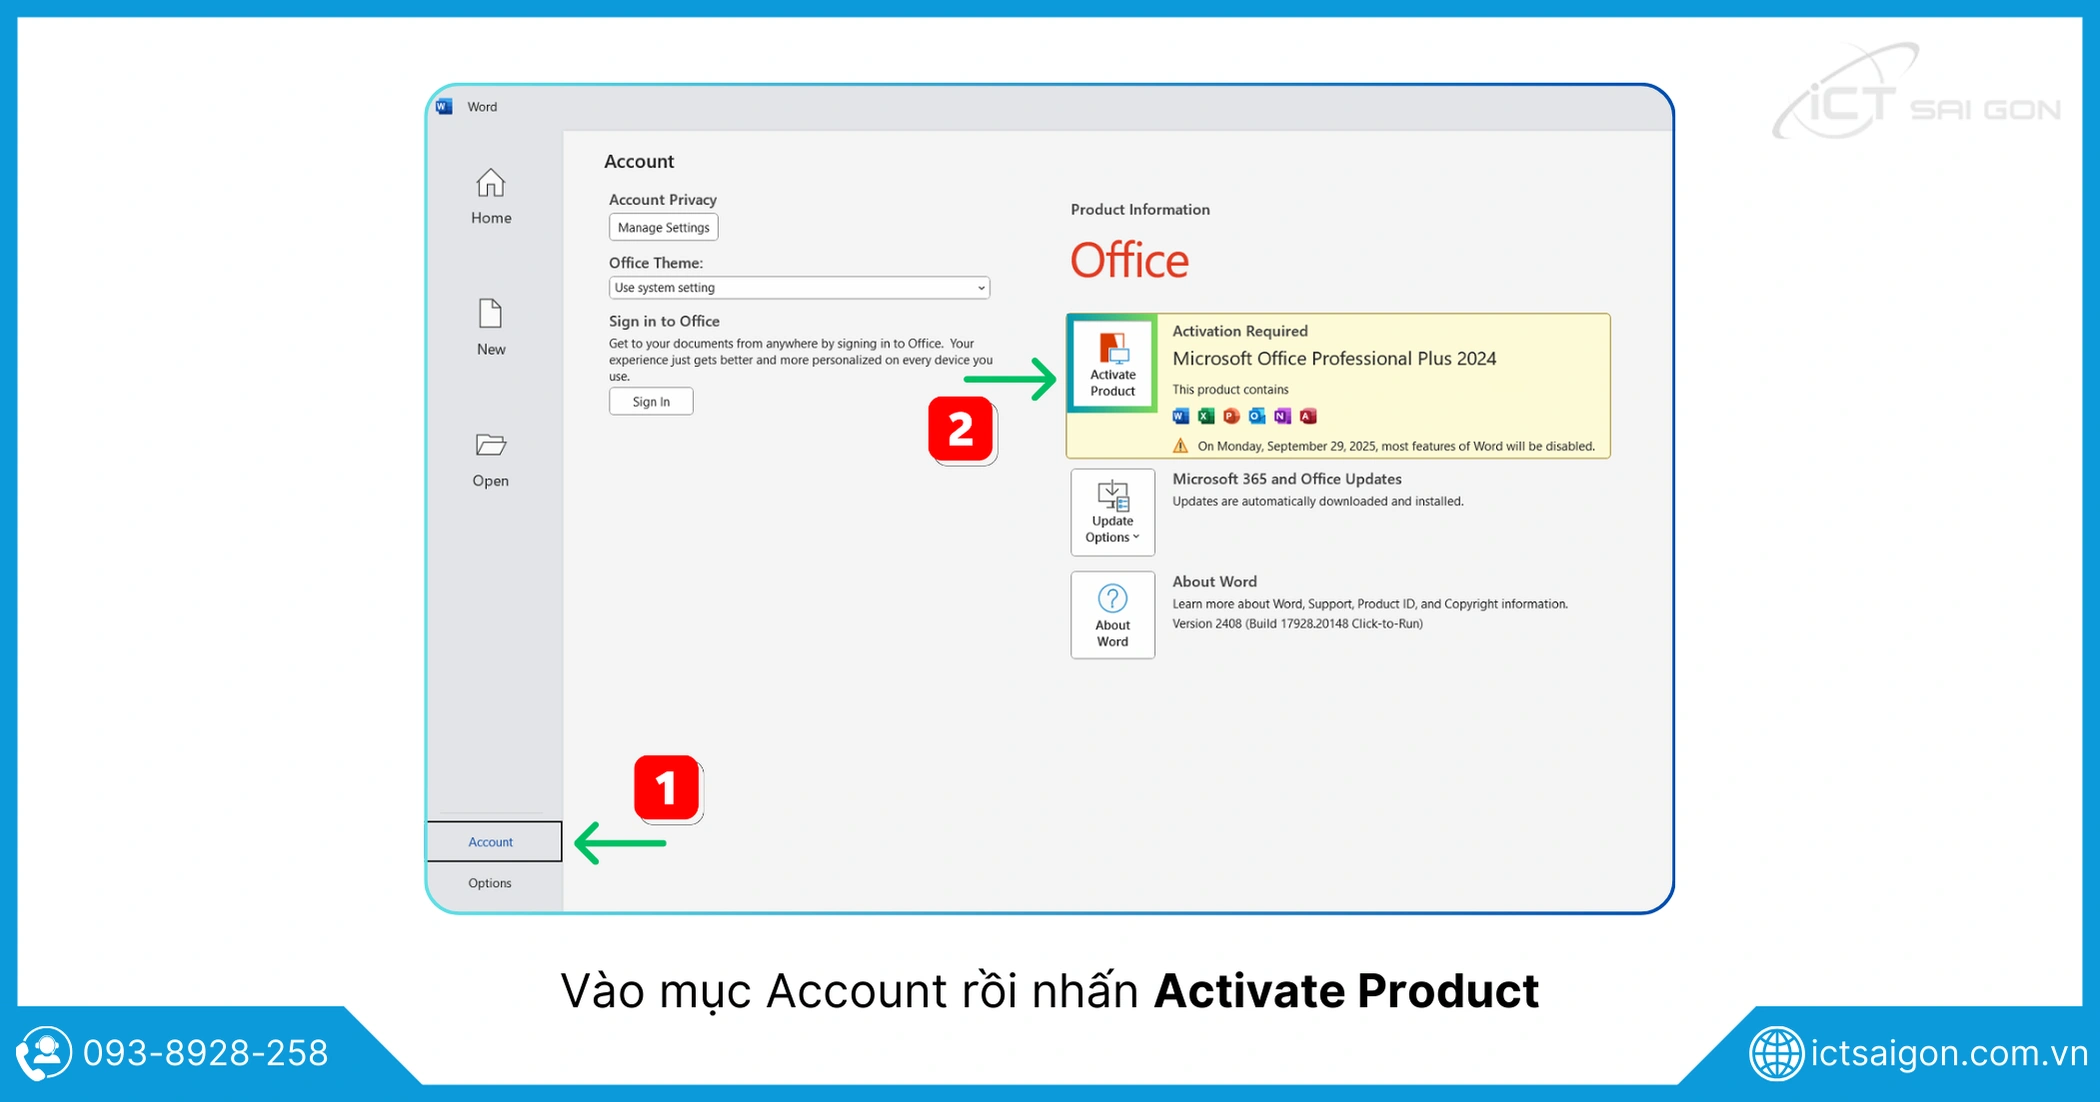The height and width of the screenshot is (1102, 2100).
Task: Click Manage Settings button
Action: pyautogui.click(x=663, y=228)
